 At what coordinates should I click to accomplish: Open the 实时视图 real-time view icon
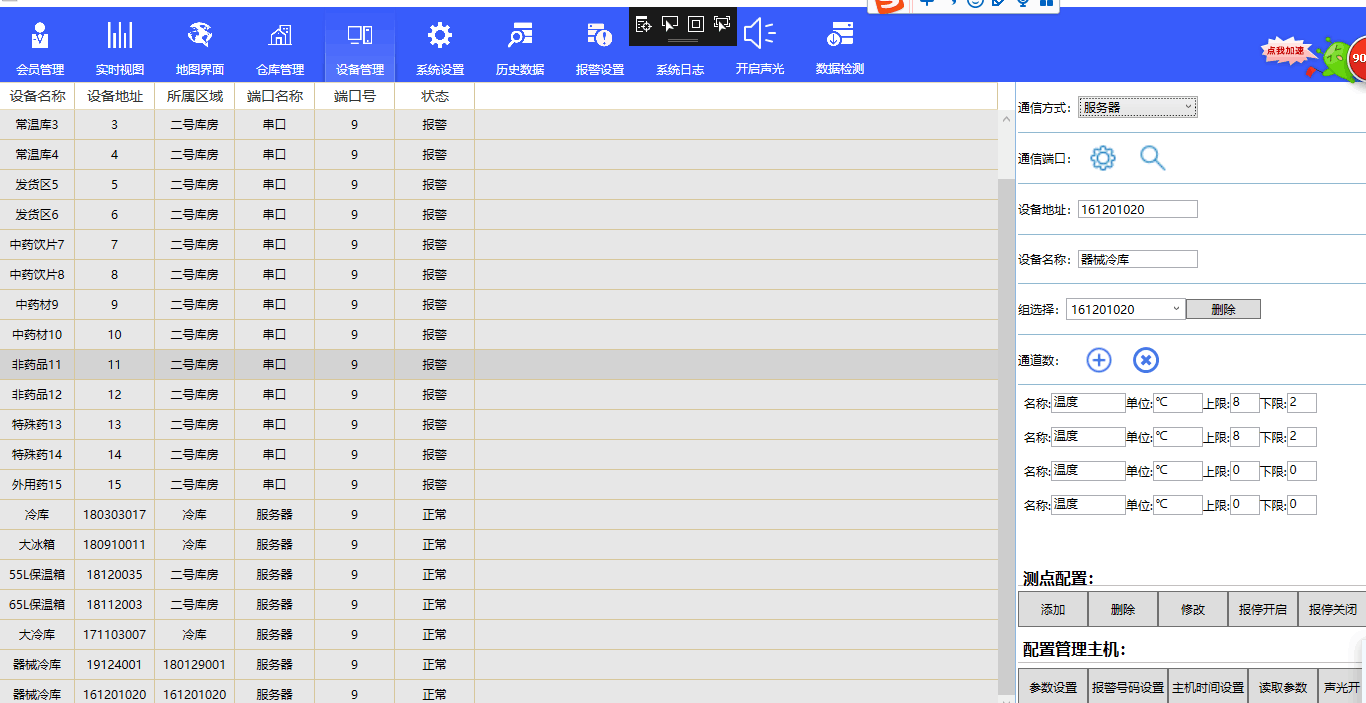coord(120,36)
